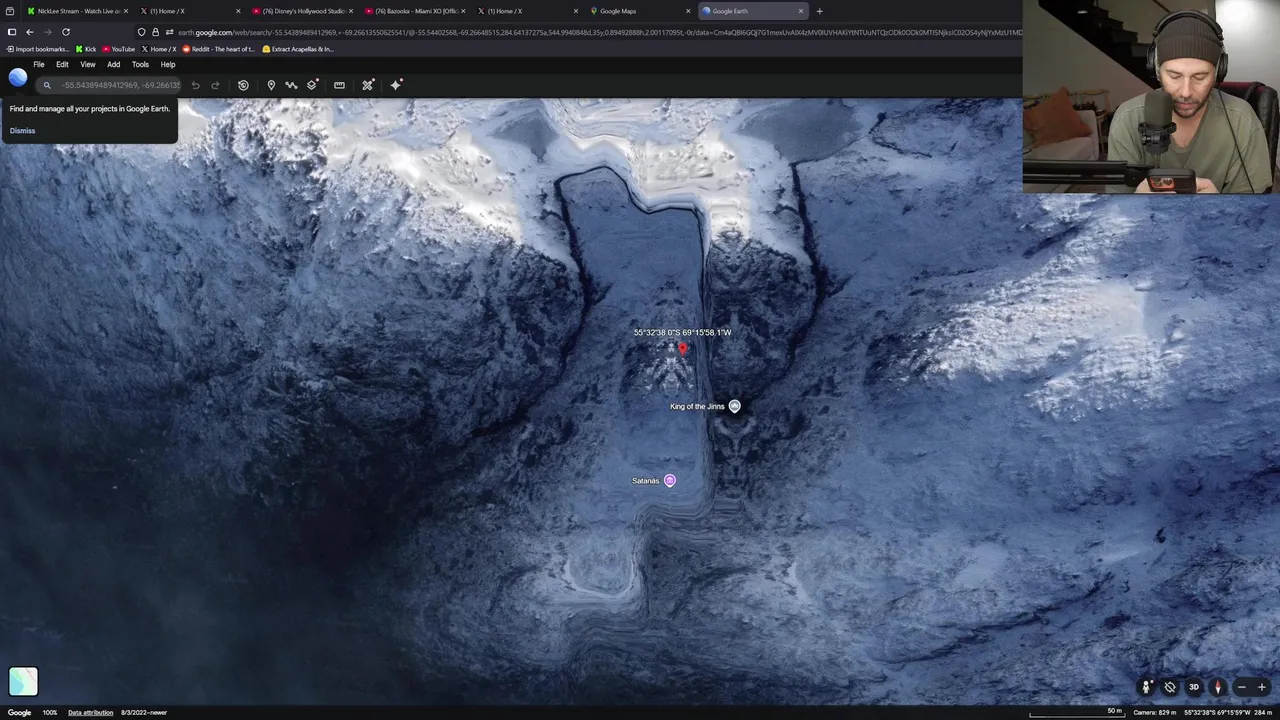Select the draw path tool
The height and width of the screenshot is (720, 1280).
coord(291,85)
